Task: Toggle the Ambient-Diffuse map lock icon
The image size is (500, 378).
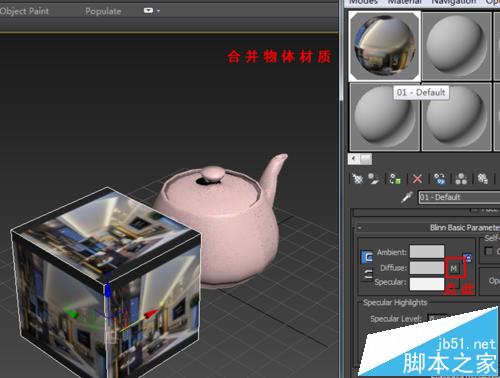Action: pos(468,258)
